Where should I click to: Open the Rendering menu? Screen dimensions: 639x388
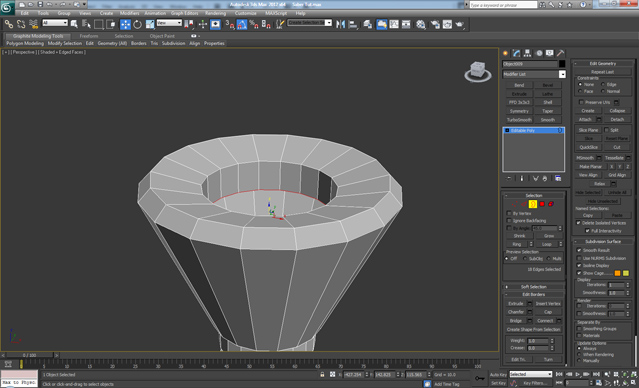click(x=216, y=13)
